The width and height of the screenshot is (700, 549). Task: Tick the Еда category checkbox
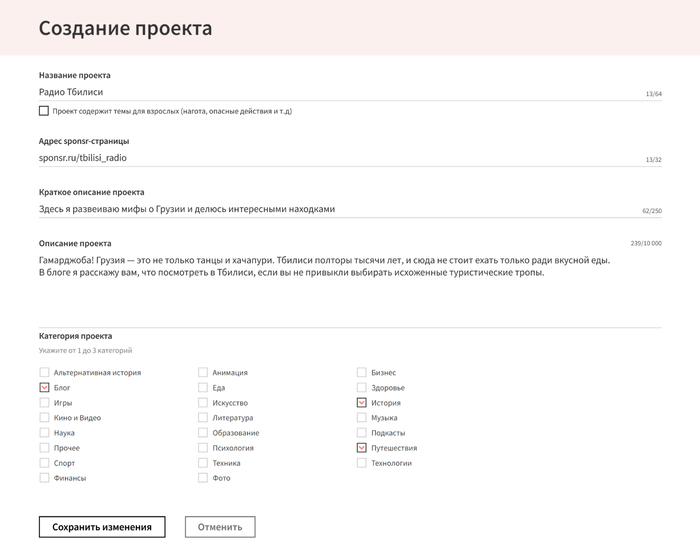203,387
